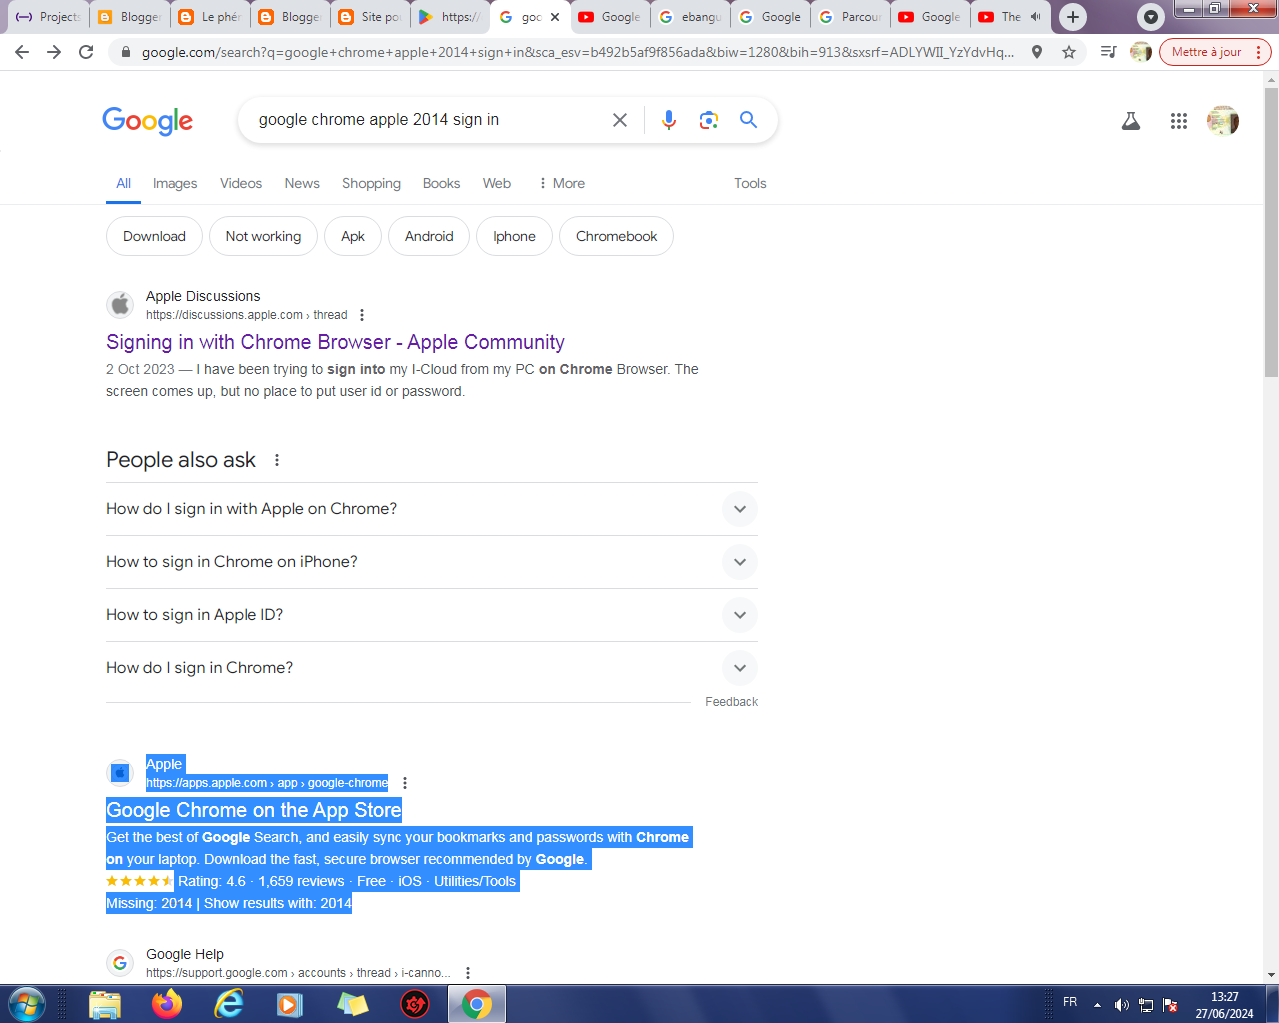Start voice search with microphone icon
Image resolution: width=1279 pixels, height=1023 pixels.
[669, 120]
